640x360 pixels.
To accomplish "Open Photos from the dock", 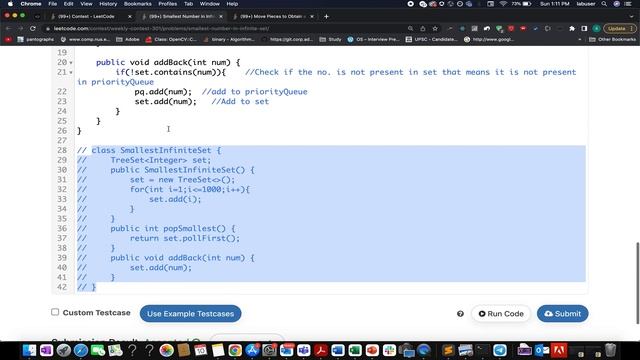I will [x=167, y=350].
